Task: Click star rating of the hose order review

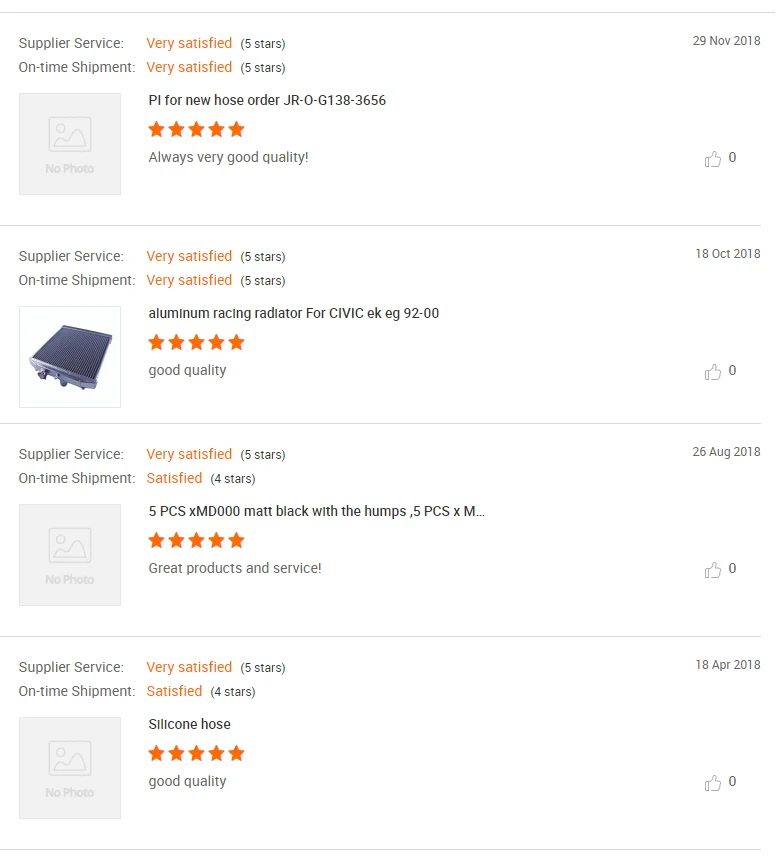Action: click(x=196, y=129)
